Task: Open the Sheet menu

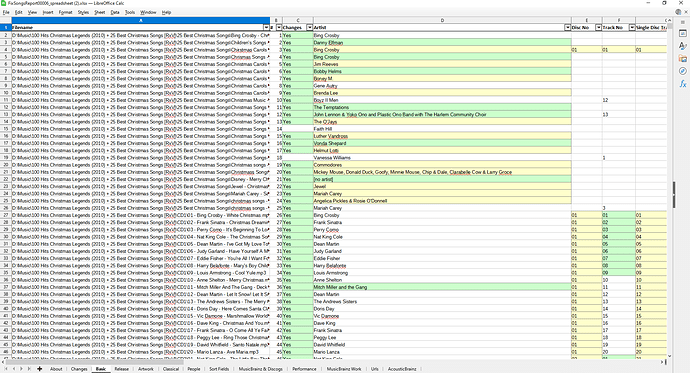Action: [99, 12]
